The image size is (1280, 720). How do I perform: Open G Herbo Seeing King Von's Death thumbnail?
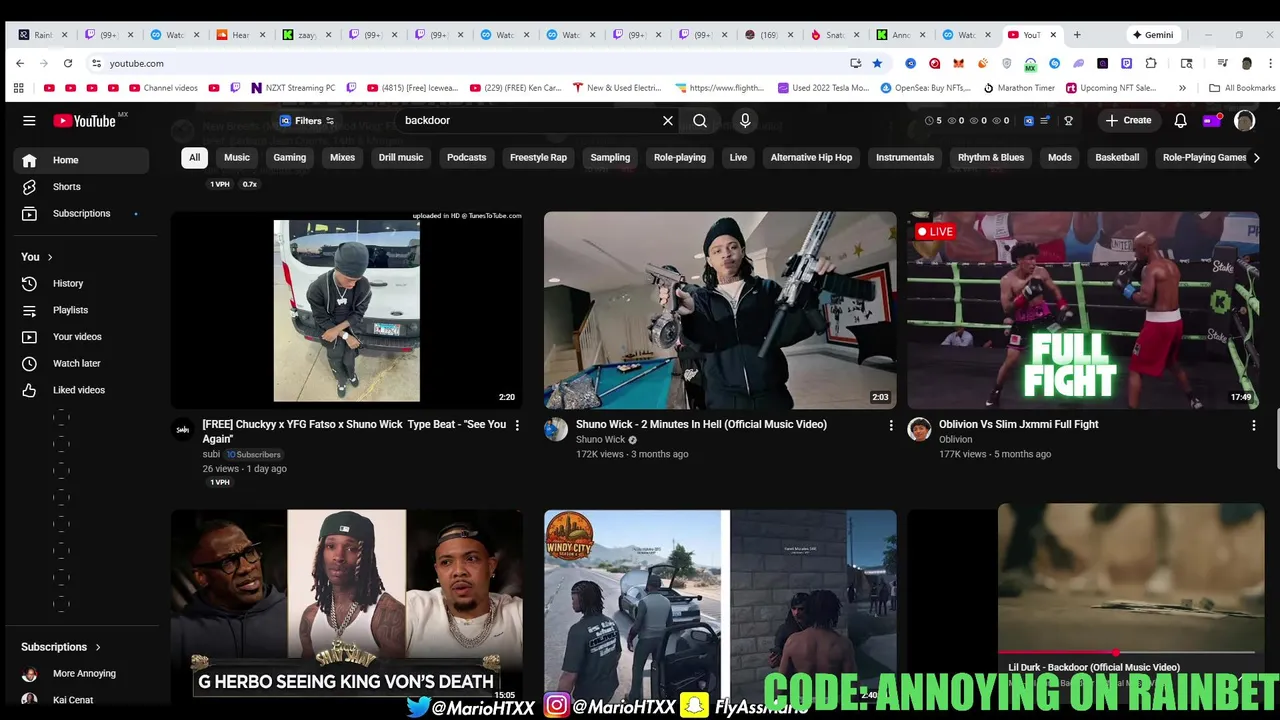(347, 608)
